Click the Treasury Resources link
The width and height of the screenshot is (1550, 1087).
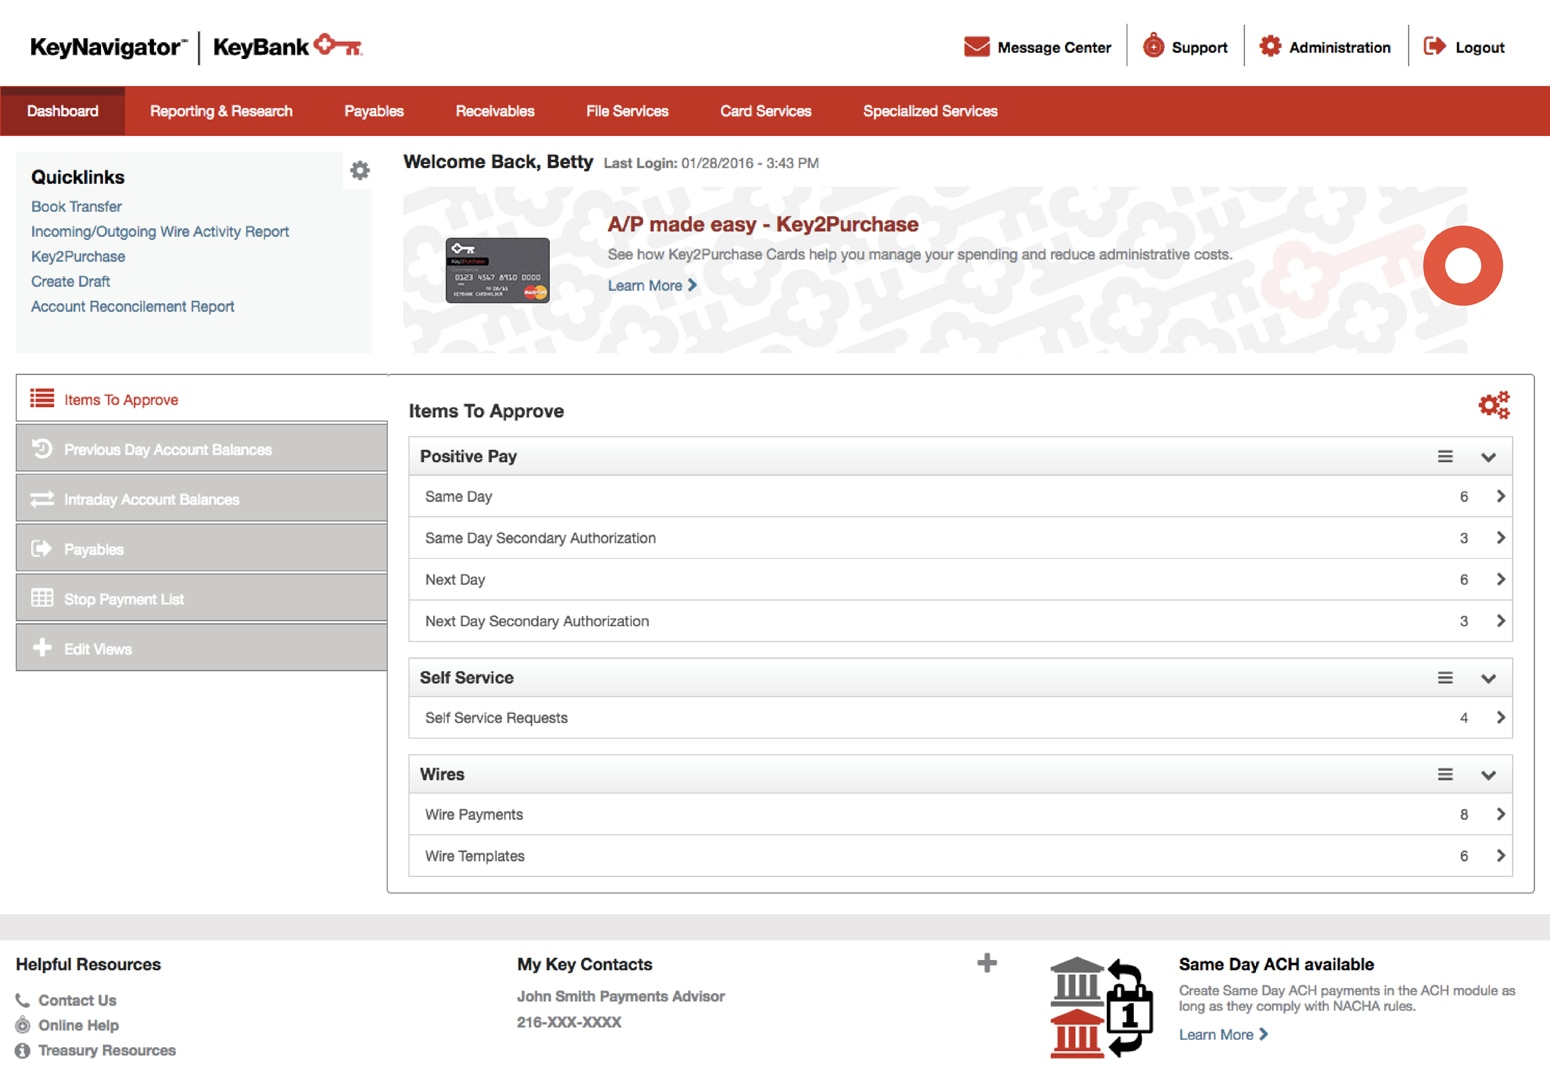click(107, 1050)
